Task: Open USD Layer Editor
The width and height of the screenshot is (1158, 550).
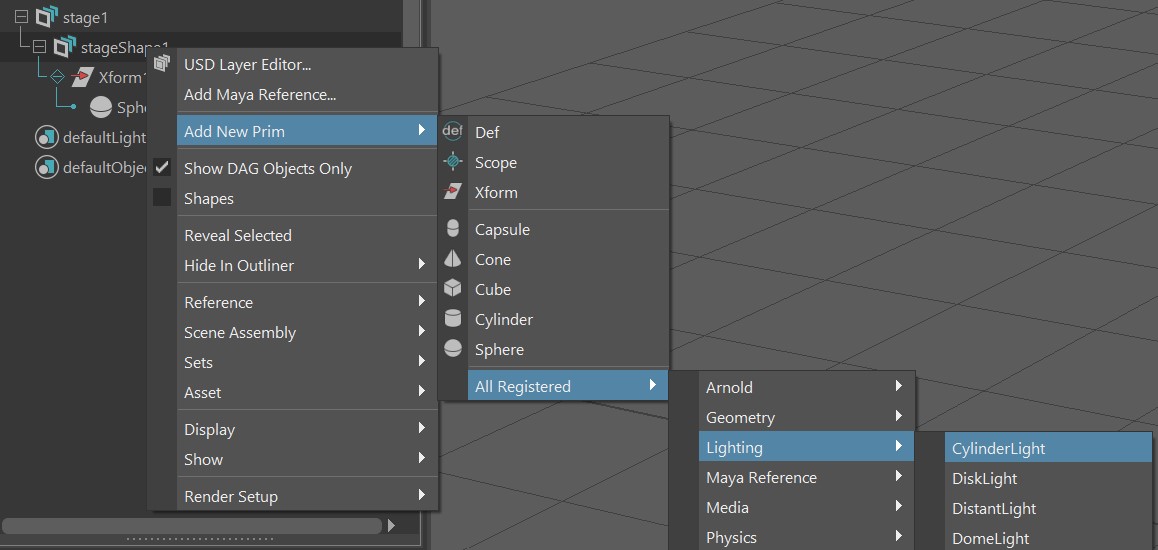Action: pos(248,65)
